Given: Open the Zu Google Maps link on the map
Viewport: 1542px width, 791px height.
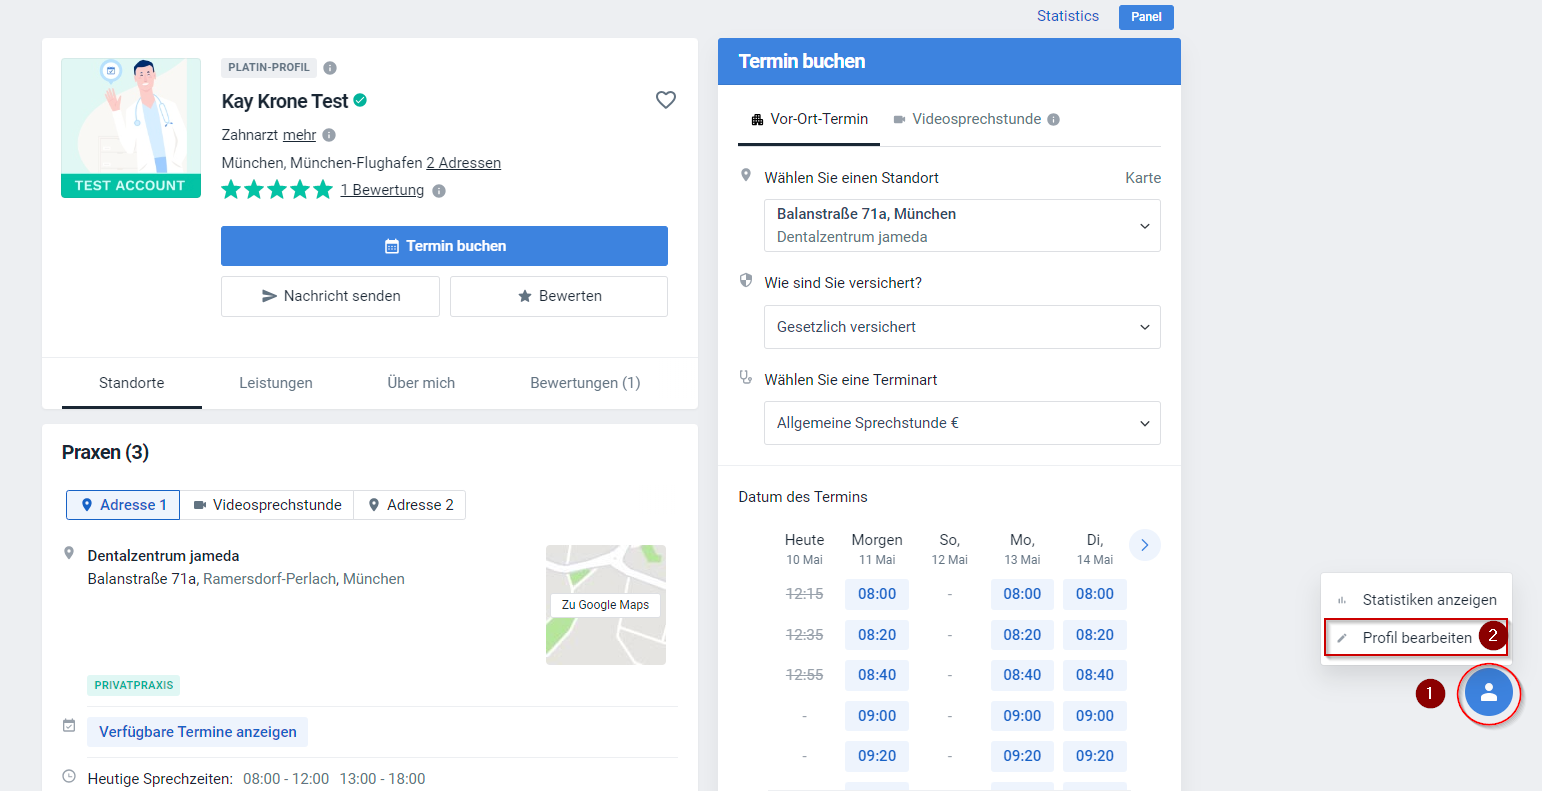Looking at the screenshot, I should pos(605,605).
